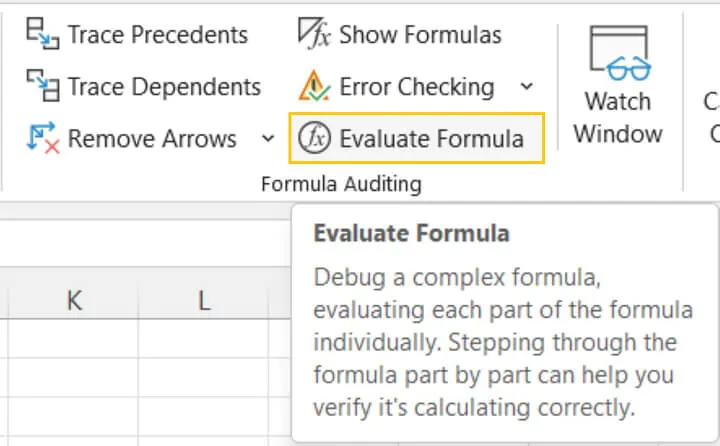The height and width of the screenshot is (446, 720).
Task: Click the Error Checking warning icon
Action: click(x=314, y=85)
